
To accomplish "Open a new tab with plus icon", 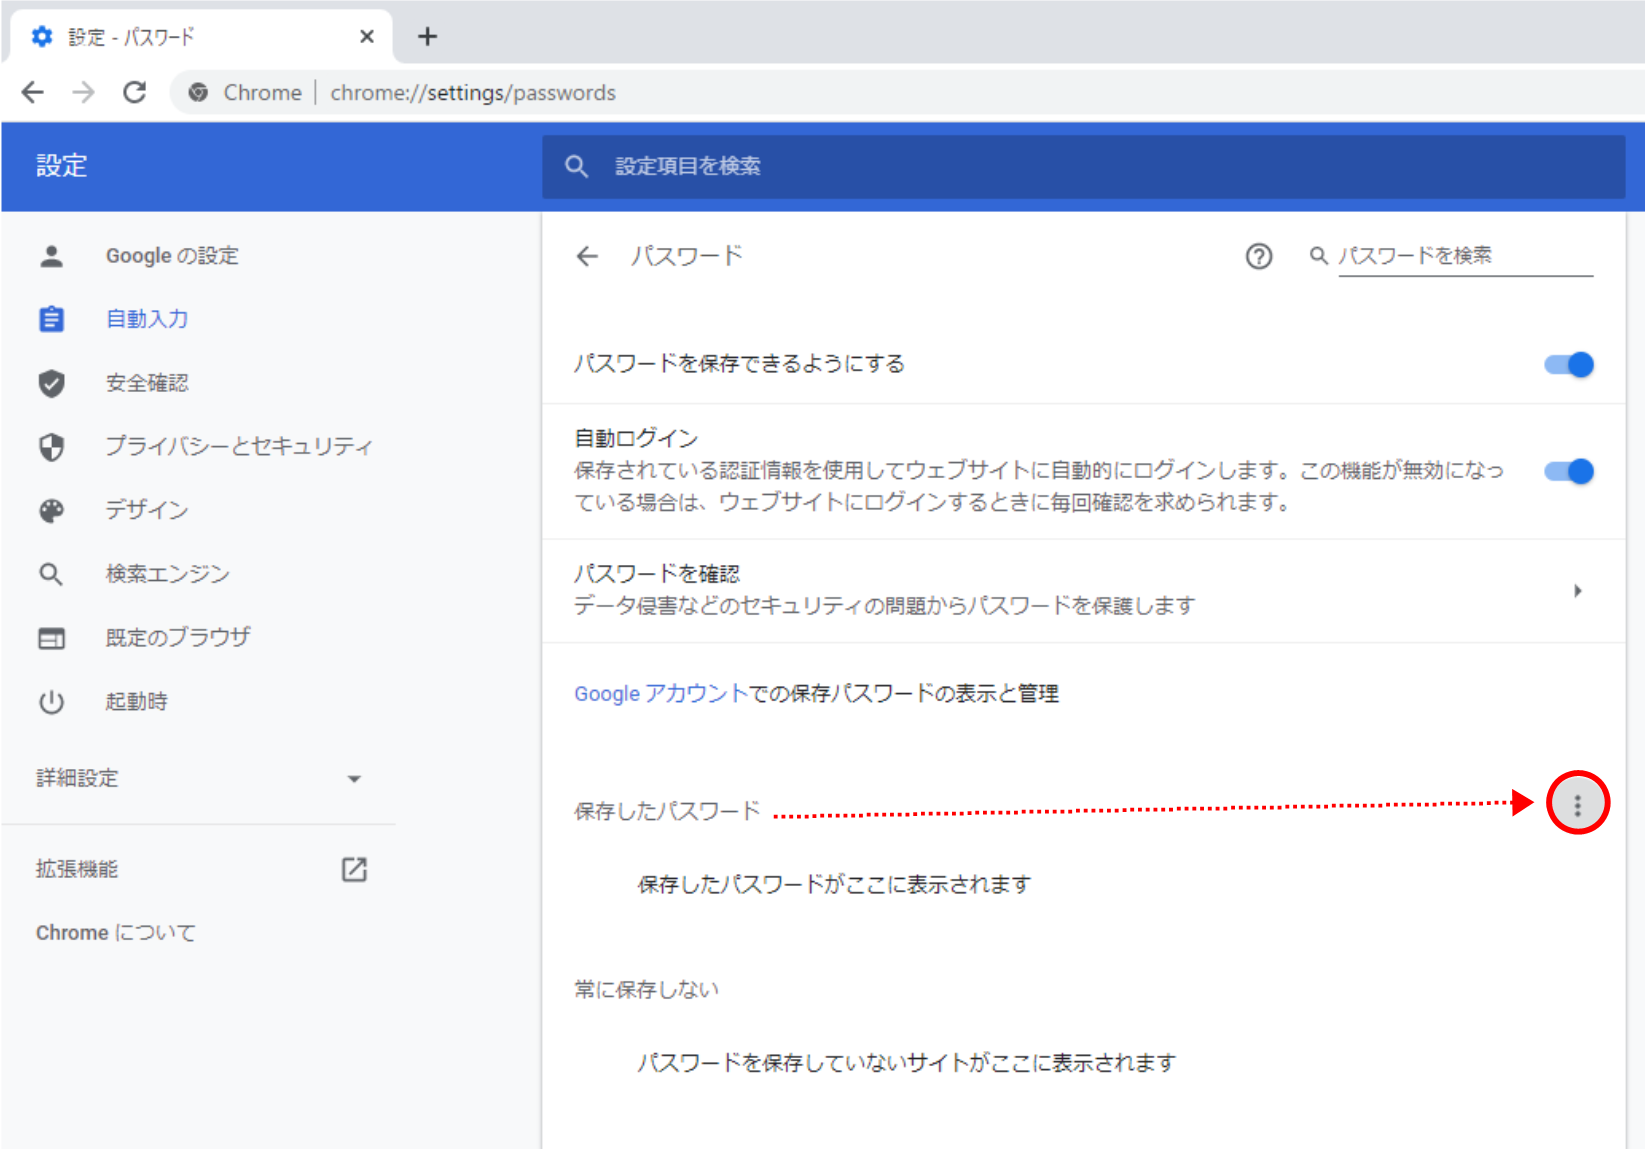I will coord(427,37).
